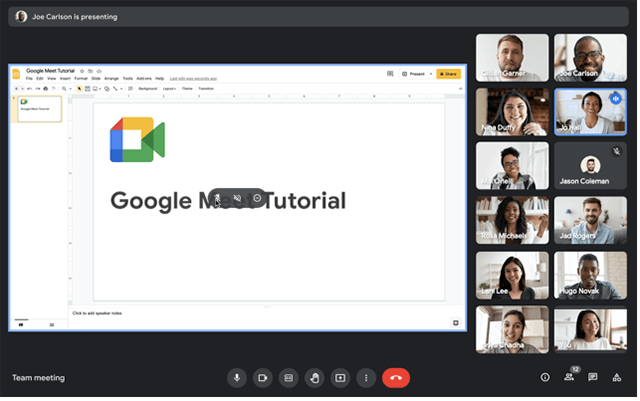The width and height of the screenshot is (640, 401).
Task: Click the undo icon in Slides toolbar
Action: pos(29,89)
